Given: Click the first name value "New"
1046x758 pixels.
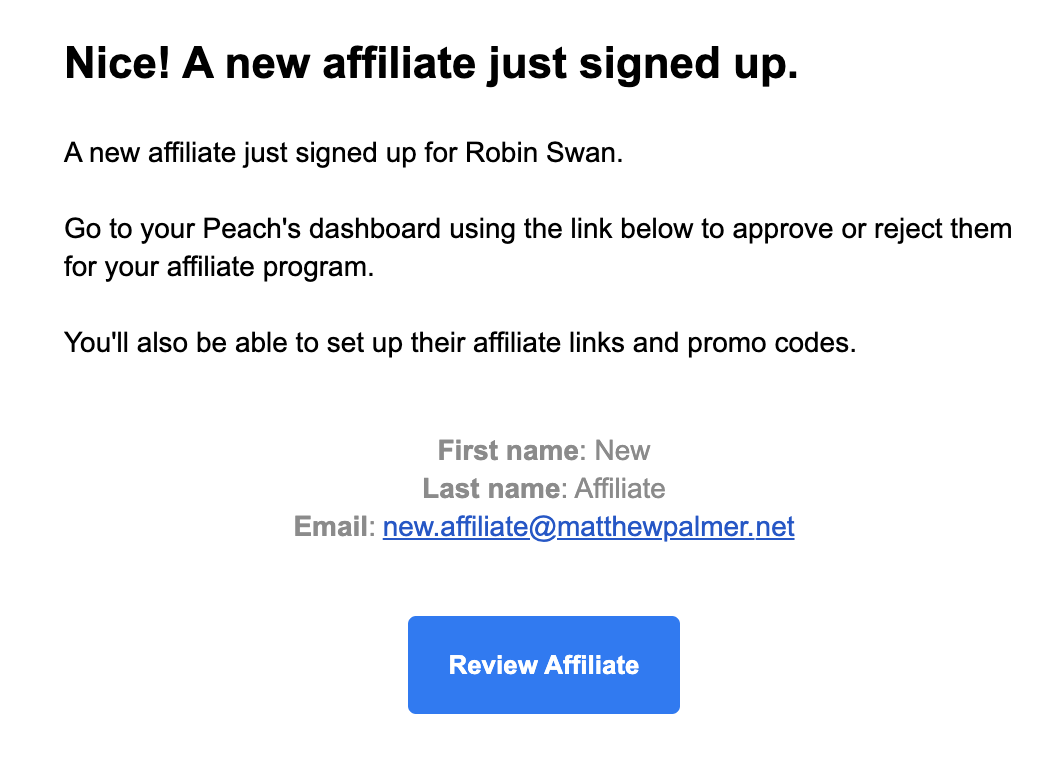Looking at the screenshot, I should [x=622, y=450].
